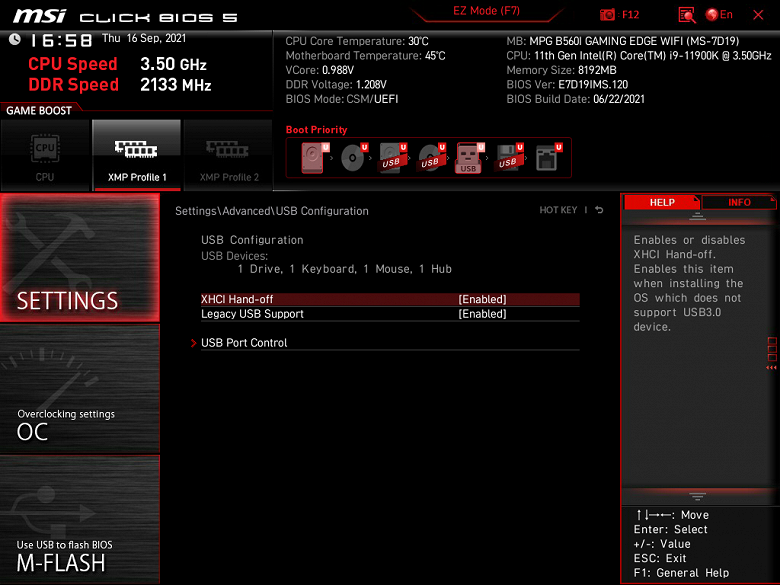Viewport: 780px width, 585px height.
Task: Open the M-FLASH menu
Action: (80, 519)
